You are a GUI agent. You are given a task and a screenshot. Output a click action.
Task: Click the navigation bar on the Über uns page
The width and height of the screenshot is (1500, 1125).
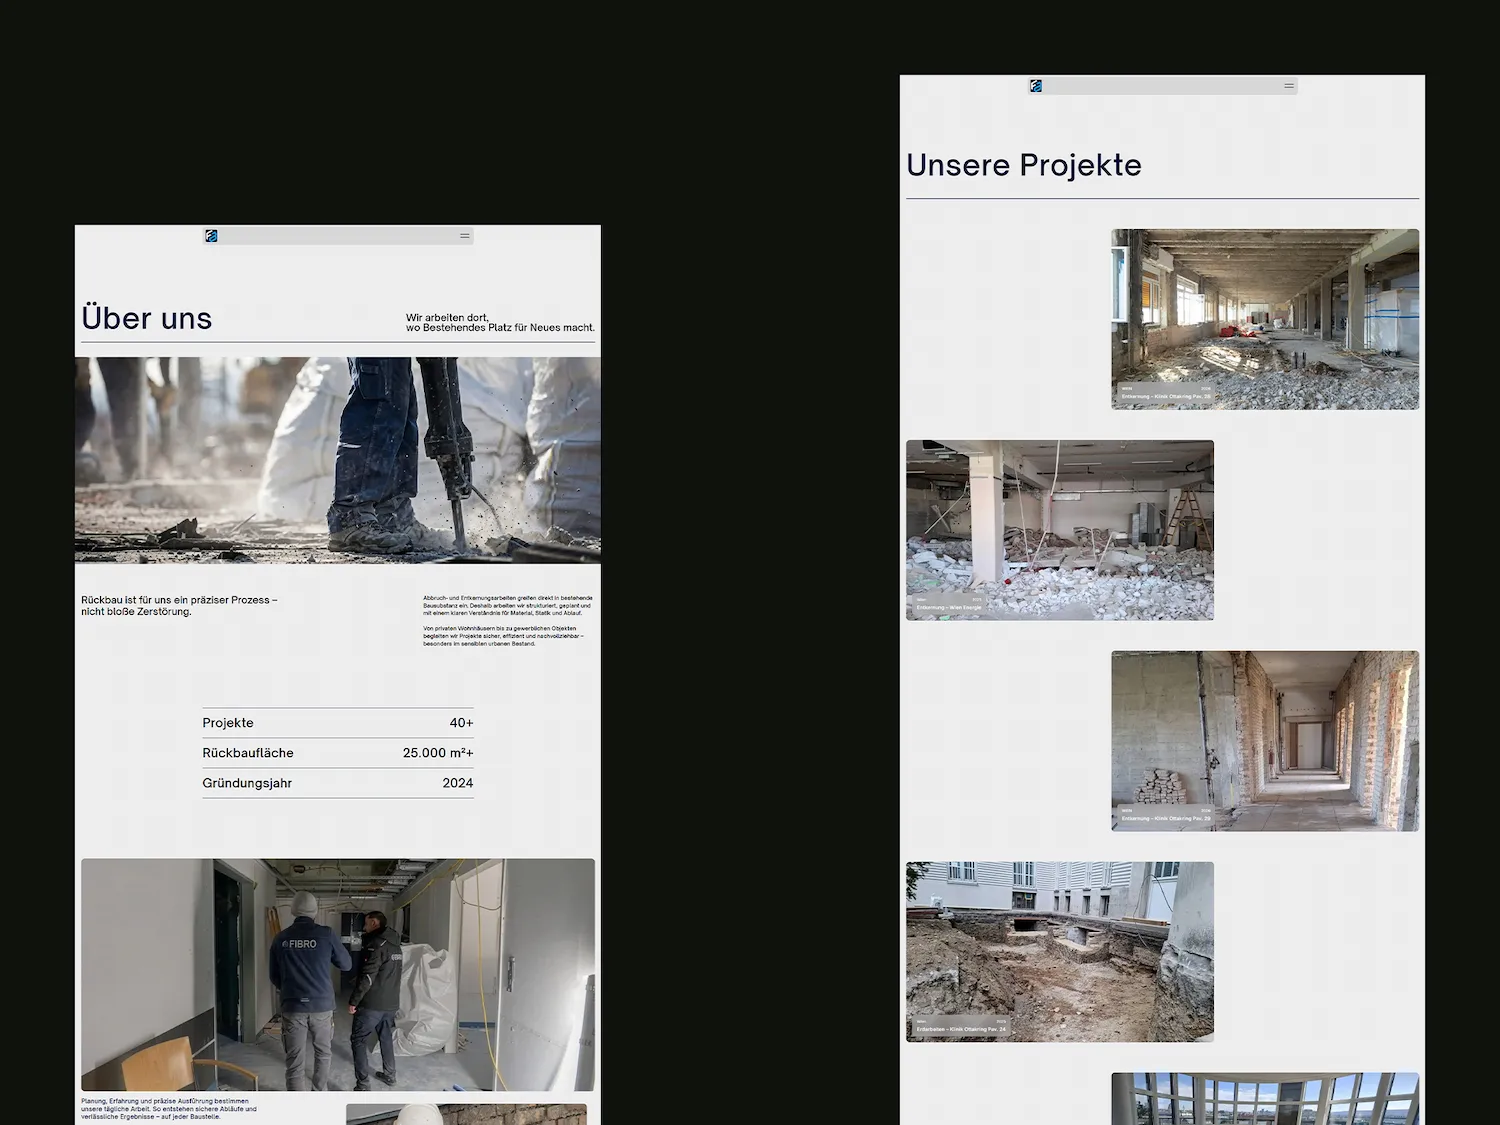click(x=338, y=236)
